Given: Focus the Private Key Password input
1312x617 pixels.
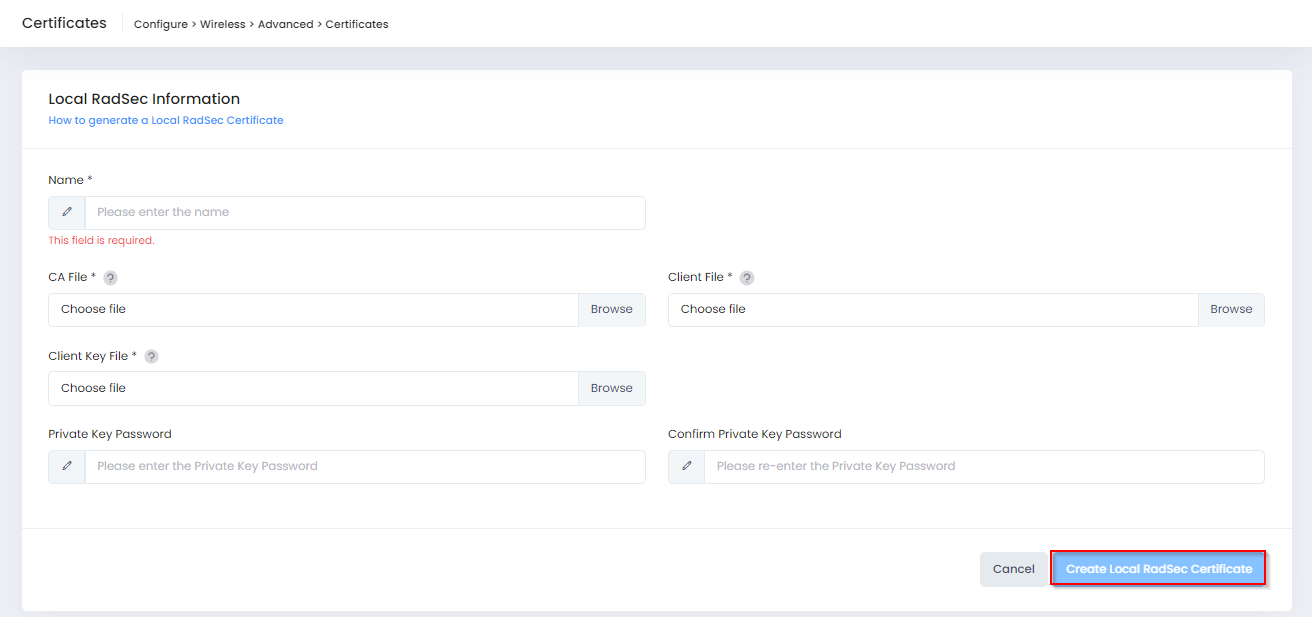Looking at the screenshot, I should point(365,467).
